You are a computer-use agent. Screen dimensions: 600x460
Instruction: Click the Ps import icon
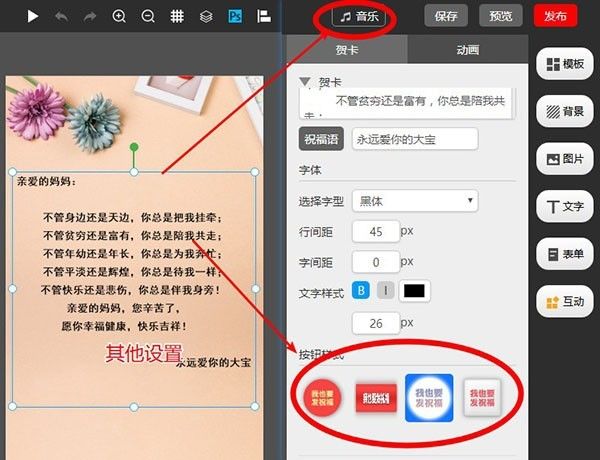(235, 16)
